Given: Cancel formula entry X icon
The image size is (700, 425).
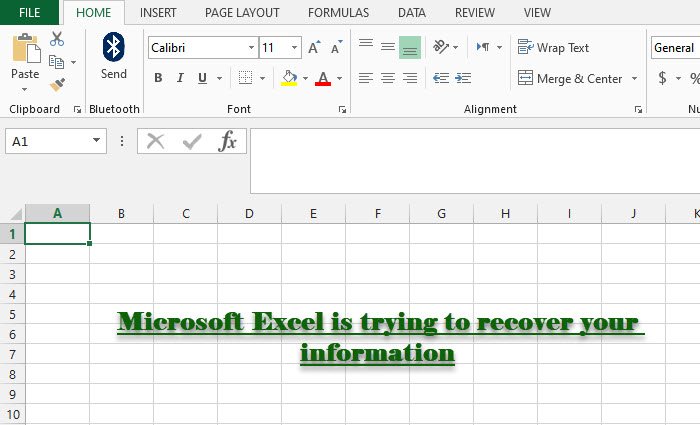Looking at the screenshot, I should [155, 142].
